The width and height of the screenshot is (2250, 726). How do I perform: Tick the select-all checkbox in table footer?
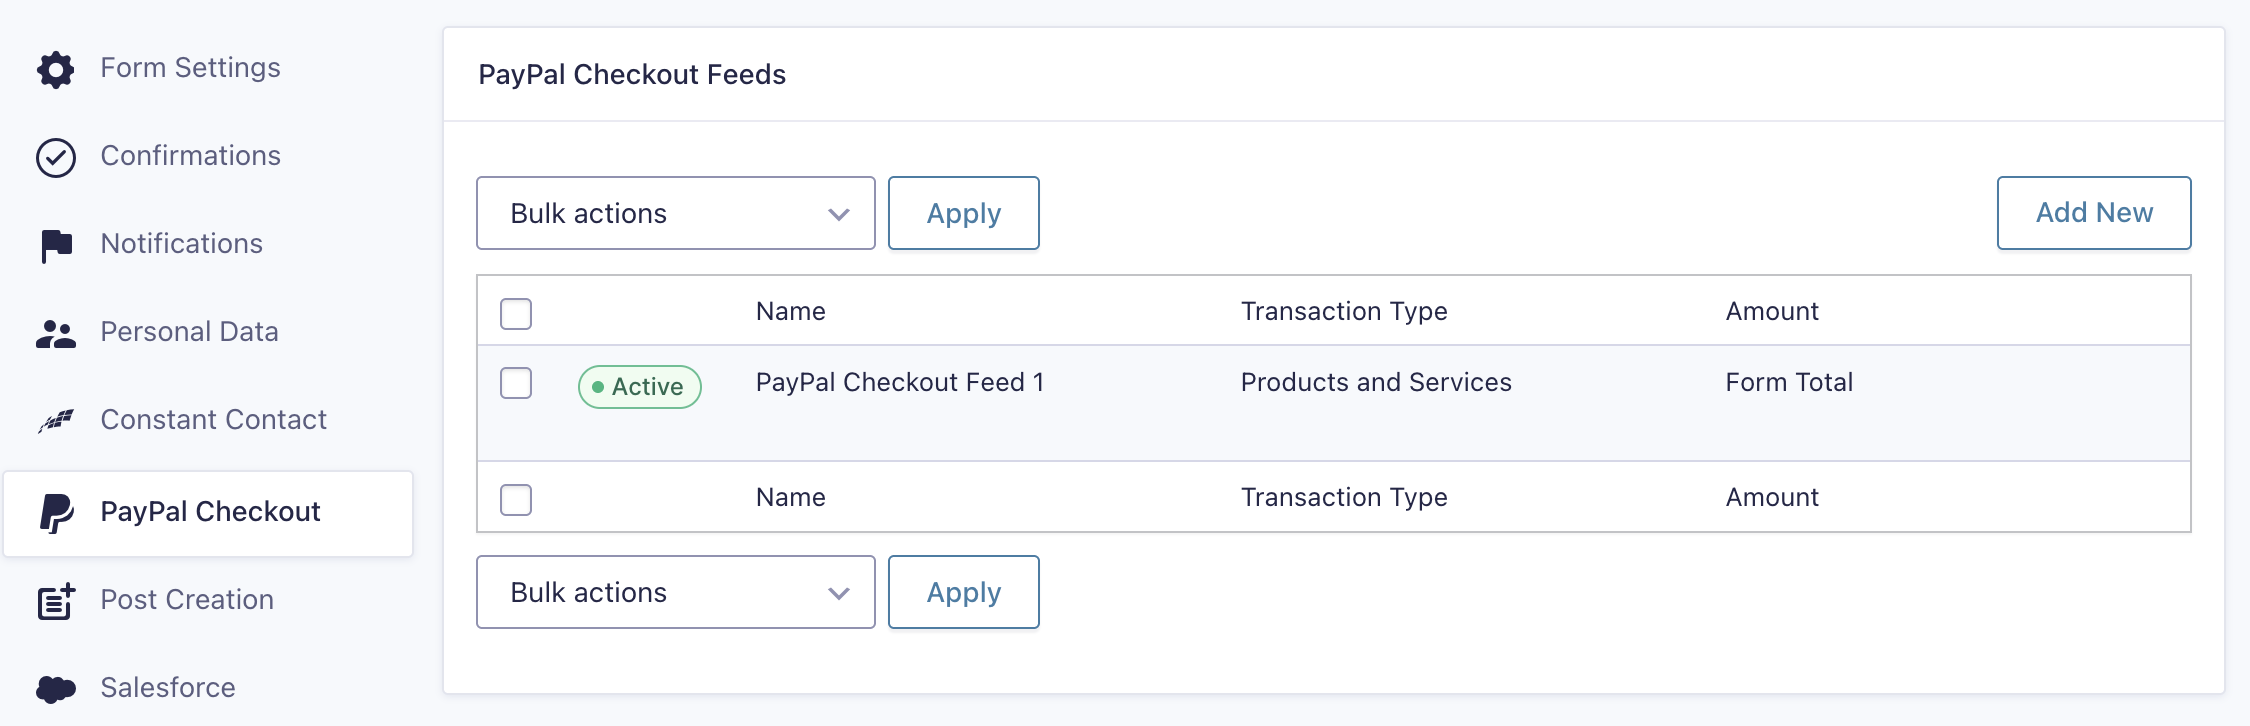coord(516,499)
